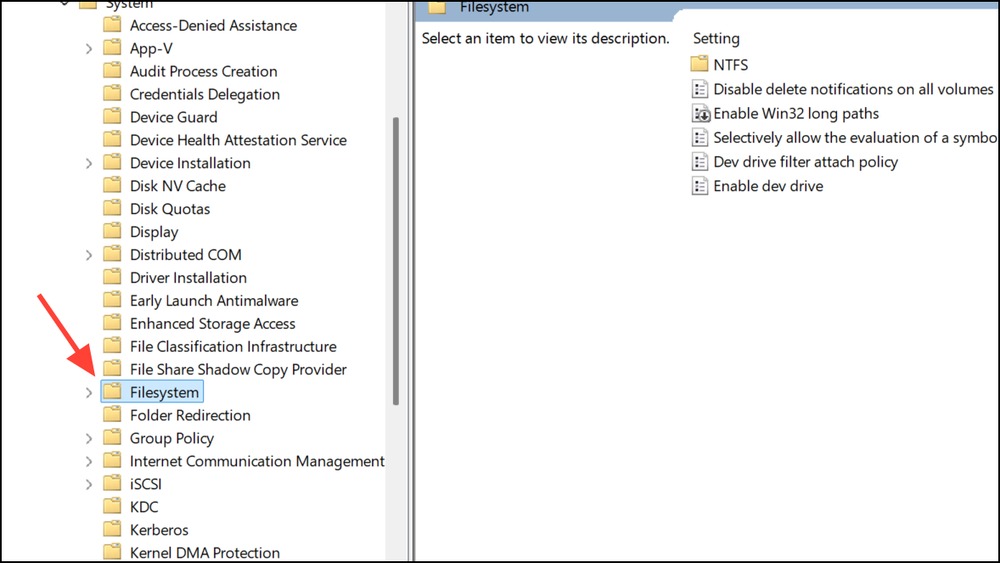Image resolution: width=1000 pixels, height=563 pixels.
Task: Select Early Launch Antimalware tree item
Action: tap(213, 300)
